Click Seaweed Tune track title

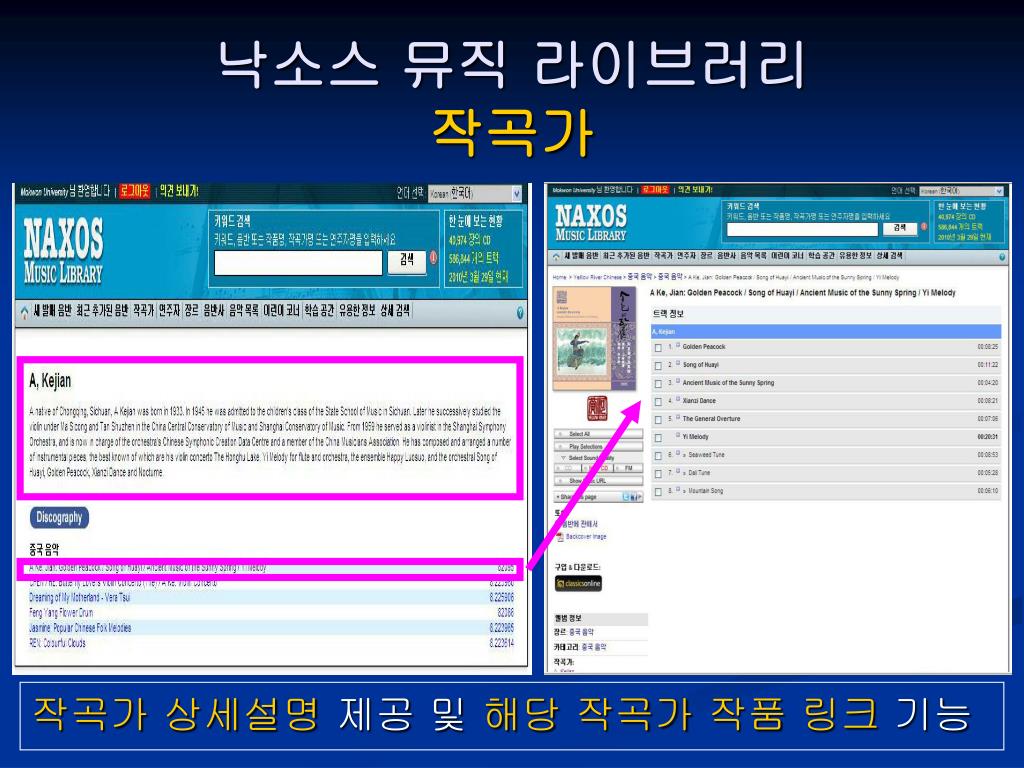point(706,455)
